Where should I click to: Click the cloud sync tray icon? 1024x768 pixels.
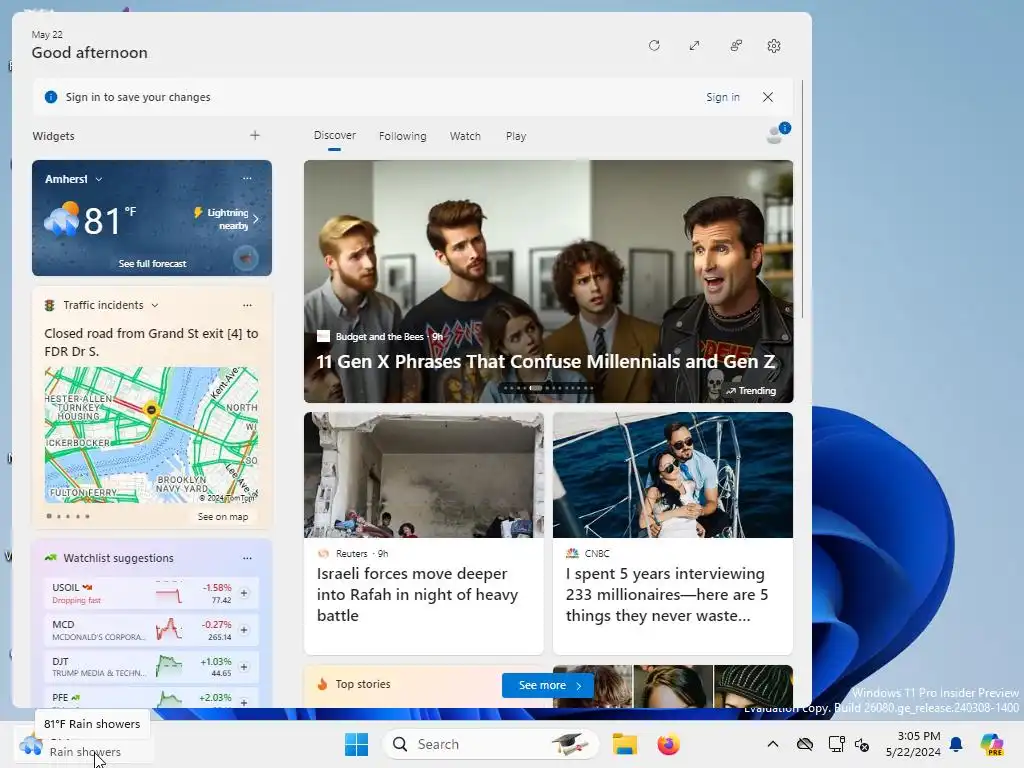coord(805,744)
